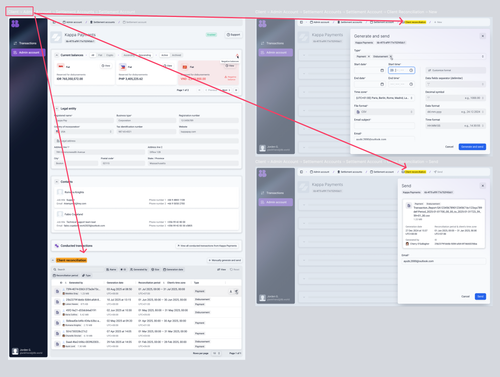500x377 pixels.
Task: Open End date calendar picker
Action: (x=382, y=84)
